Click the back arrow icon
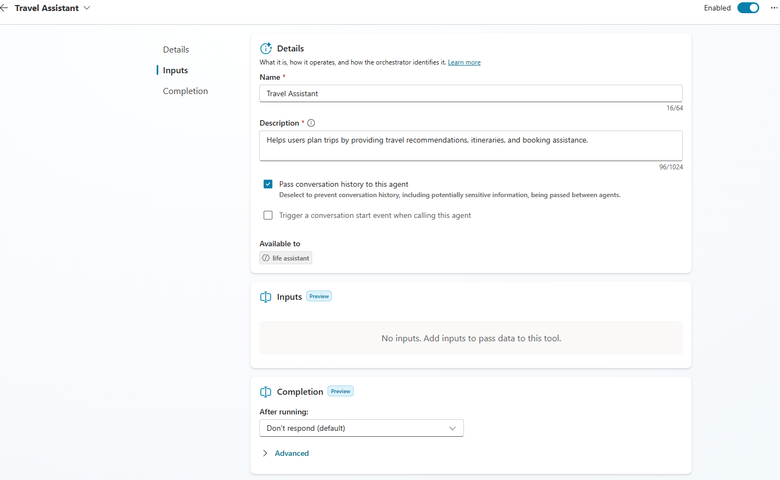The image size is (780, 480). point(4,8)
